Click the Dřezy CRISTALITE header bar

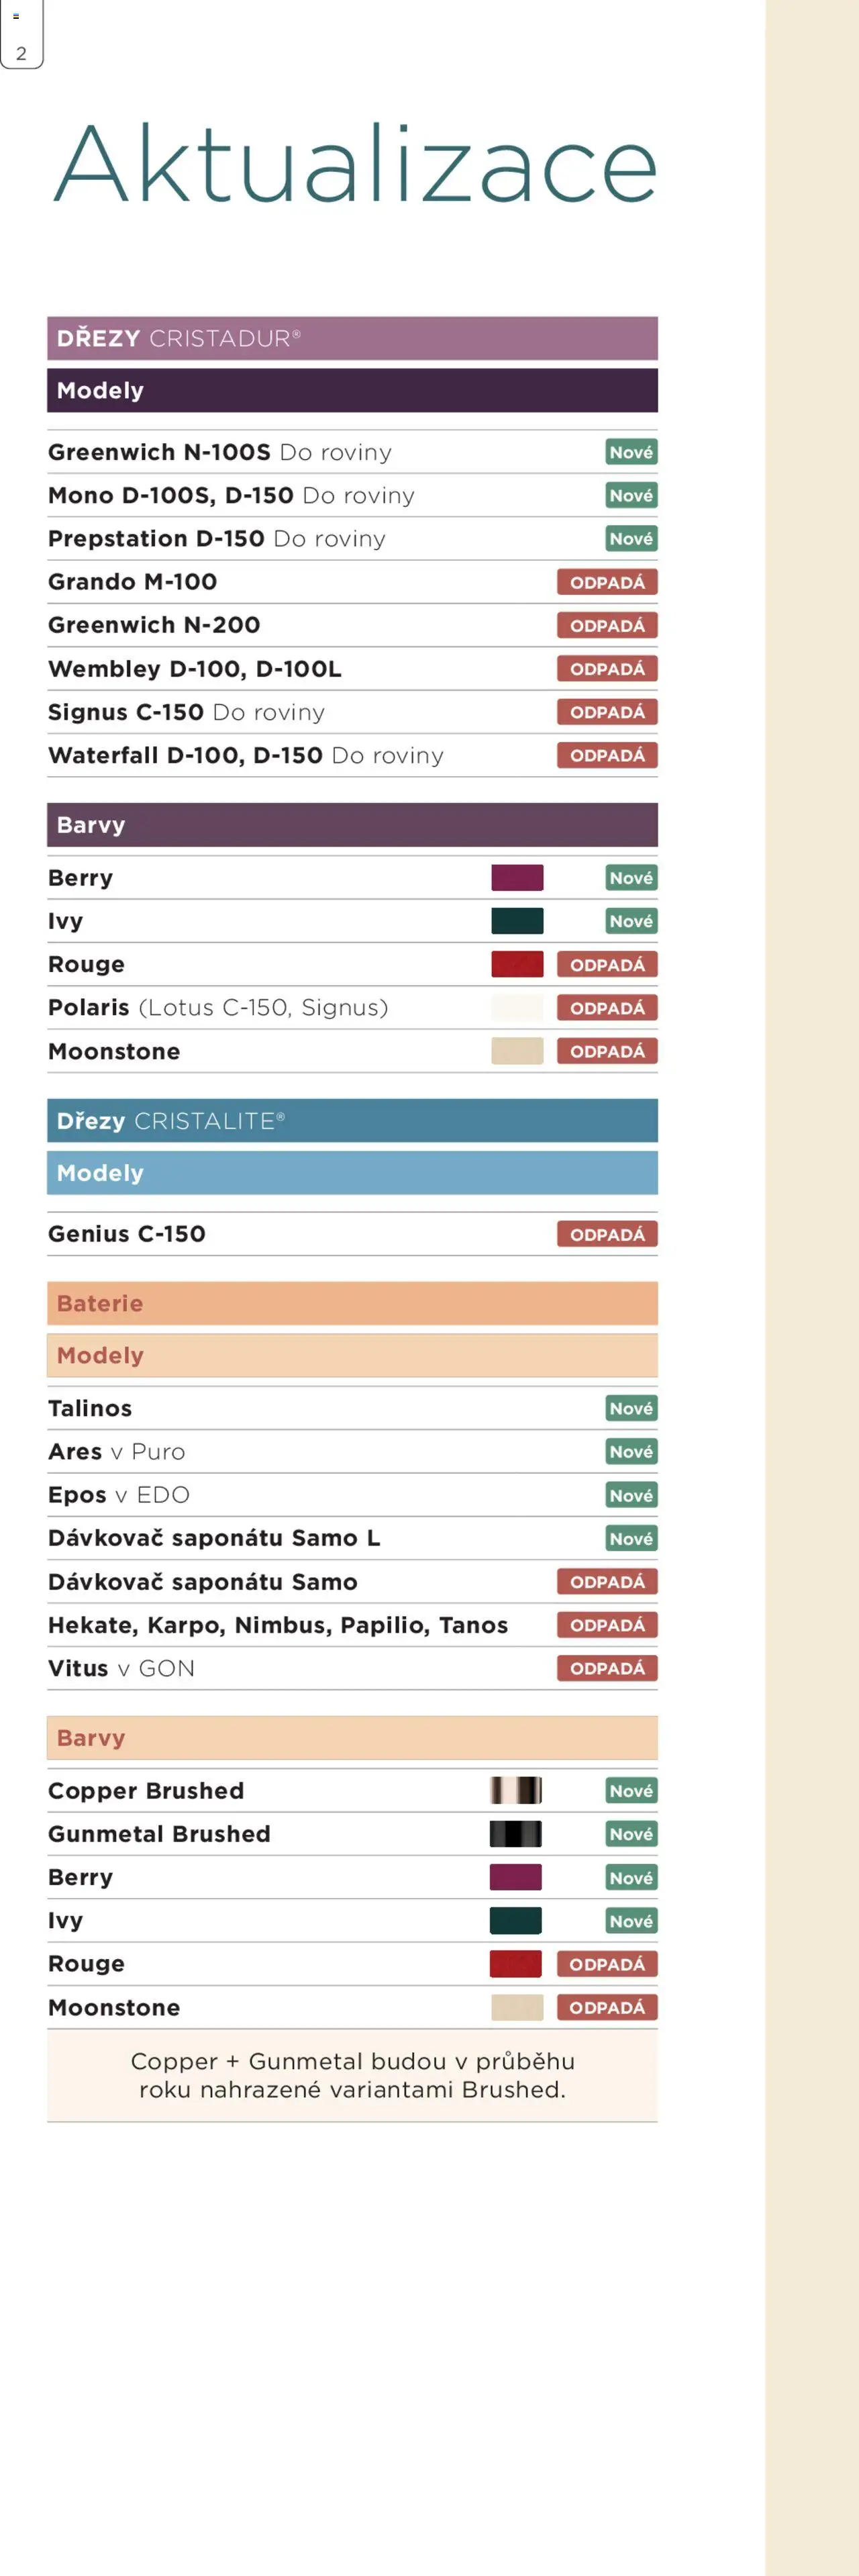click(x=352, y=1121)
